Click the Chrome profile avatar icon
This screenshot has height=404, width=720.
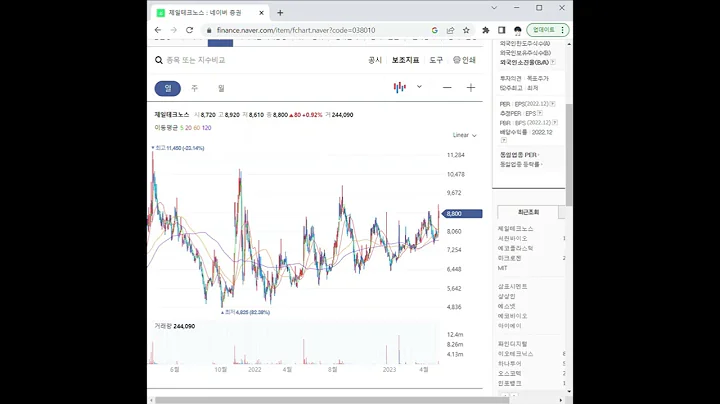point(518,30)
